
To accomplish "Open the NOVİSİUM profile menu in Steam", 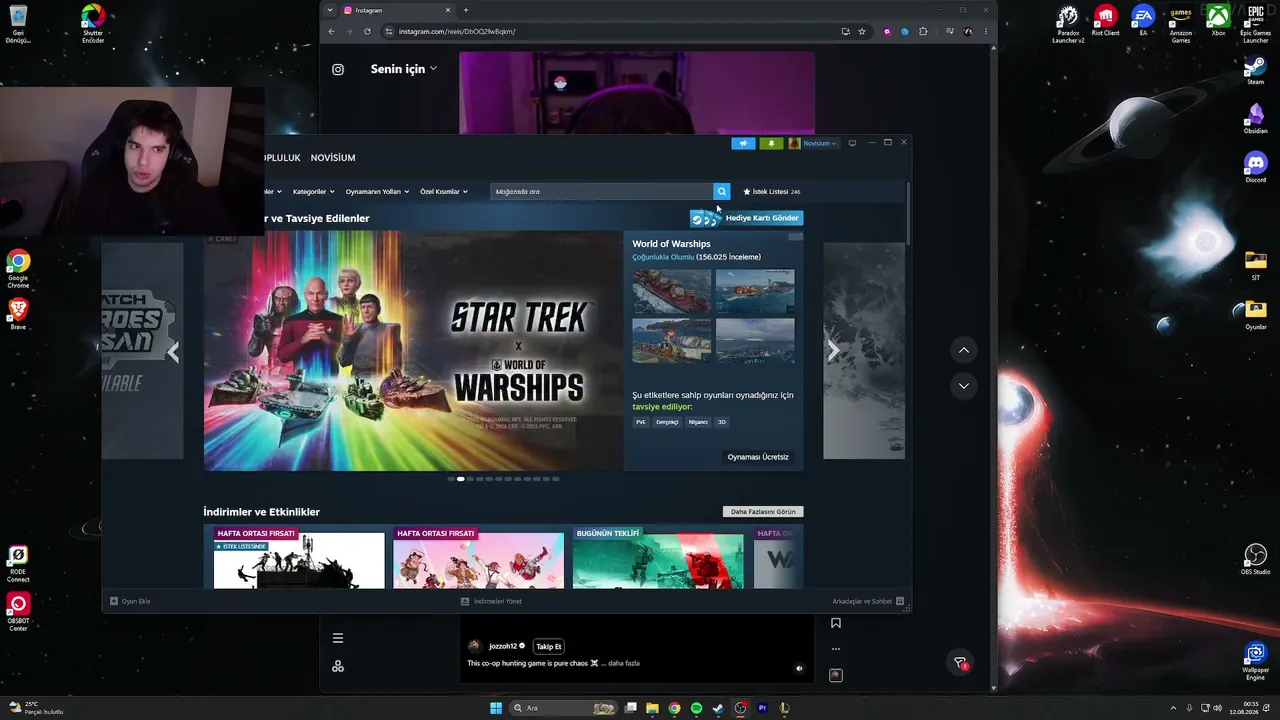I will tap(333, 158).
